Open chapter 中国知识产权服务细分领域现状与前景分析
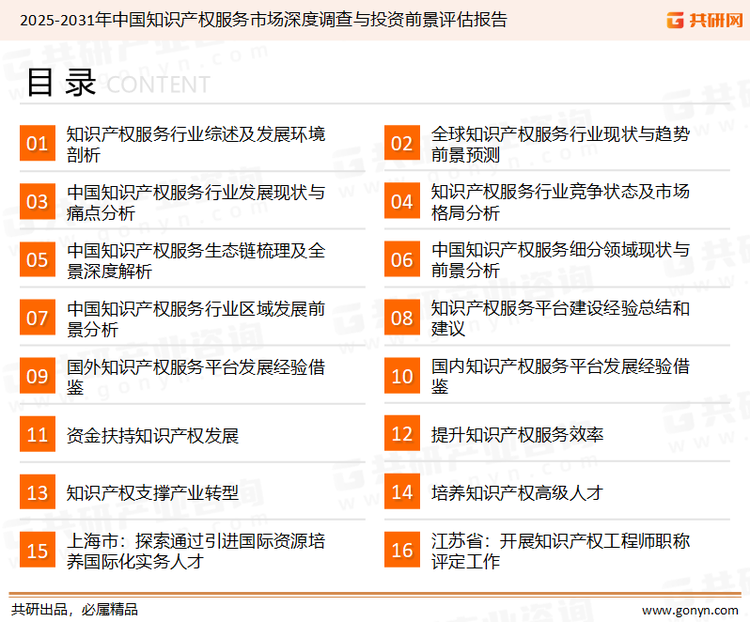Viewport: 750px width, 622px height. [x=560, y=260]
